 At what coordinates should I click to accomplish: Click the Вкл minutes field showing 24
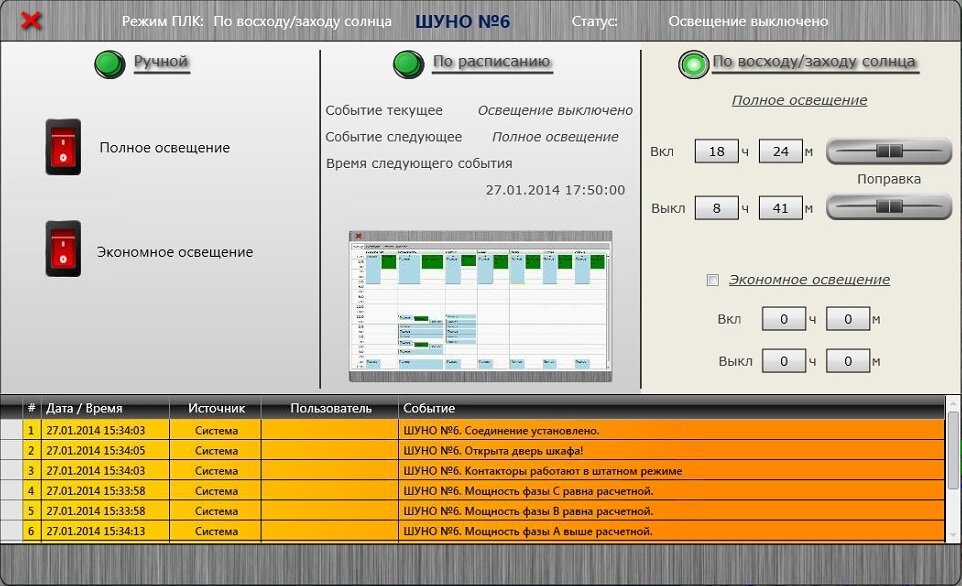click(x=780, y=152)
